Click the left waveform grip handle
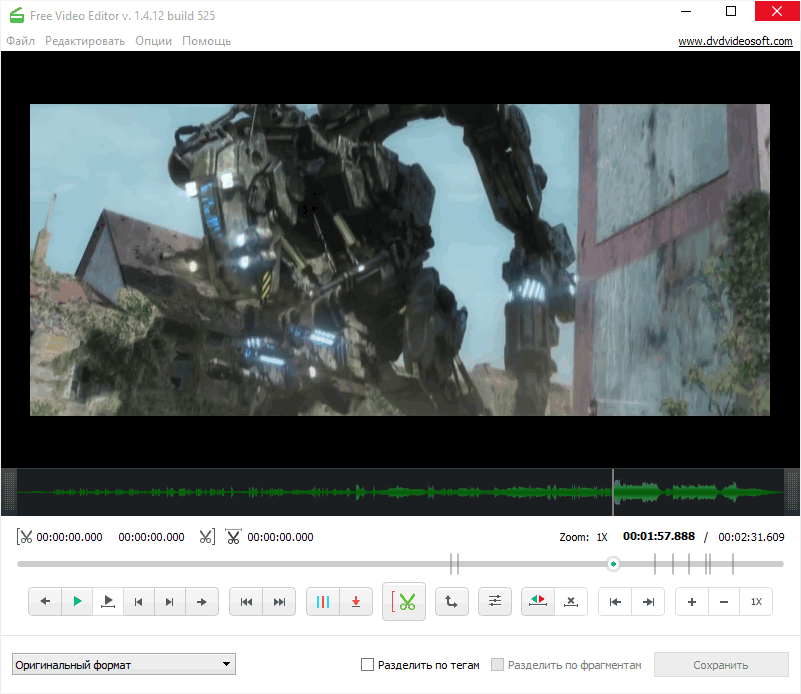 coord(9,492)
